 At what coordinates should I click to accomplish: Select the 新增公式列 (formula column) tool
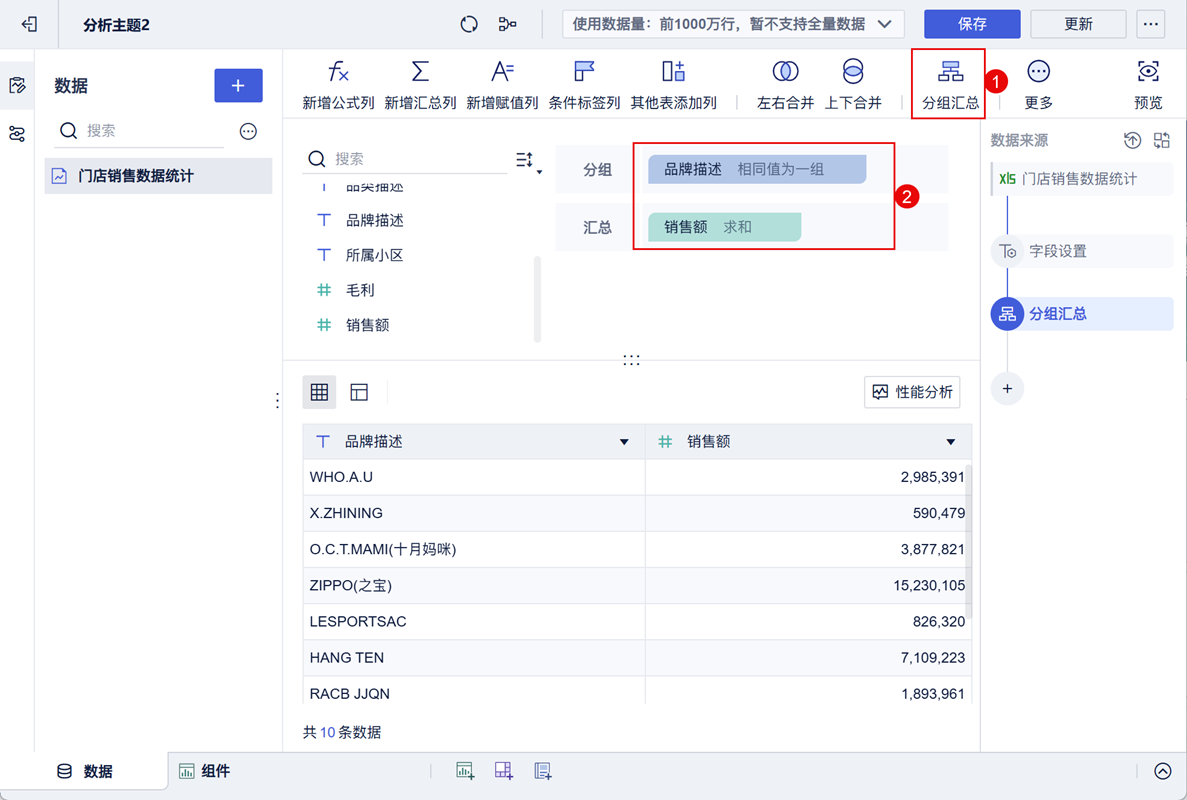(x=337, y=82)
